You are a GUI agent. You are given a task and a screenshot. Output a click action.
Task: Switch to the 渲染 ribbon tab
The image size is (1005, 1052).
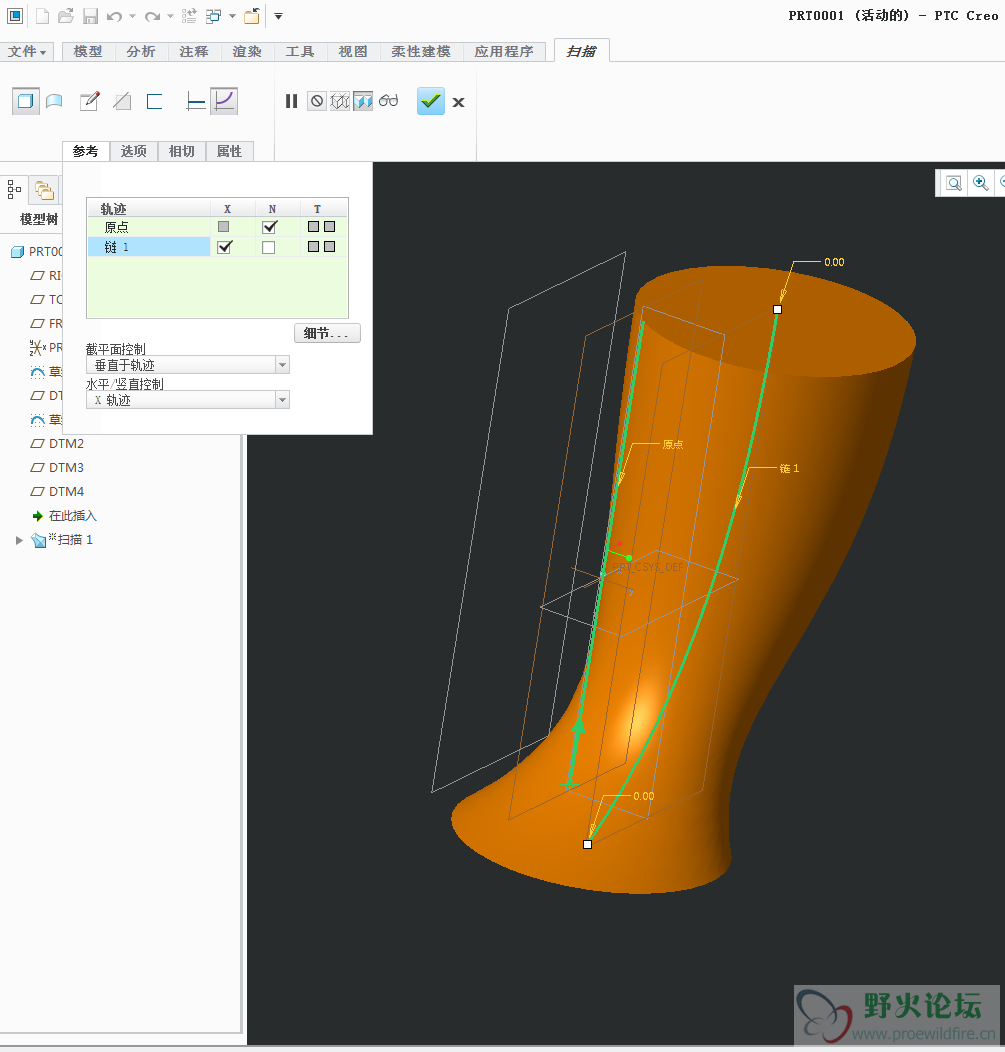click(x=247, y=52)
